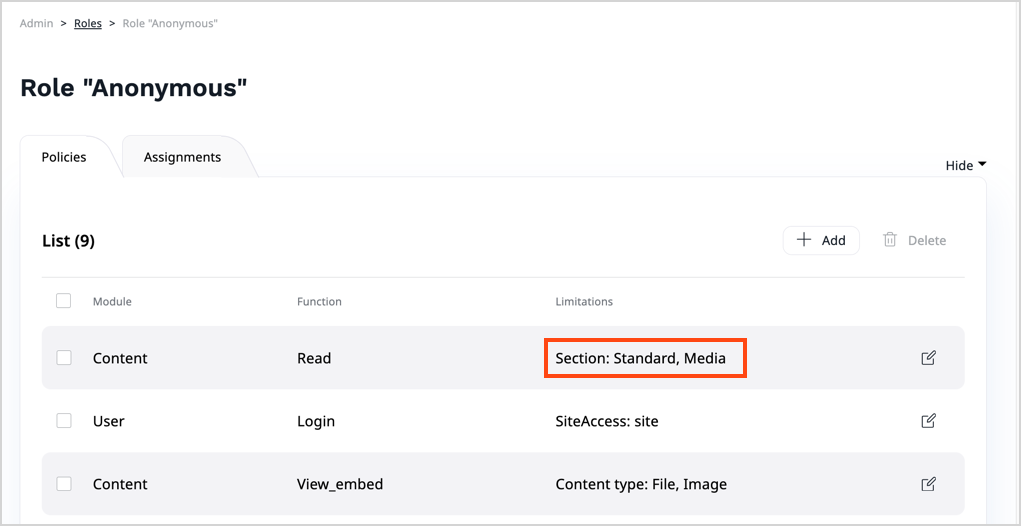
Task: Click the plus icon to add policy
Action: click(x=804, y=240)
